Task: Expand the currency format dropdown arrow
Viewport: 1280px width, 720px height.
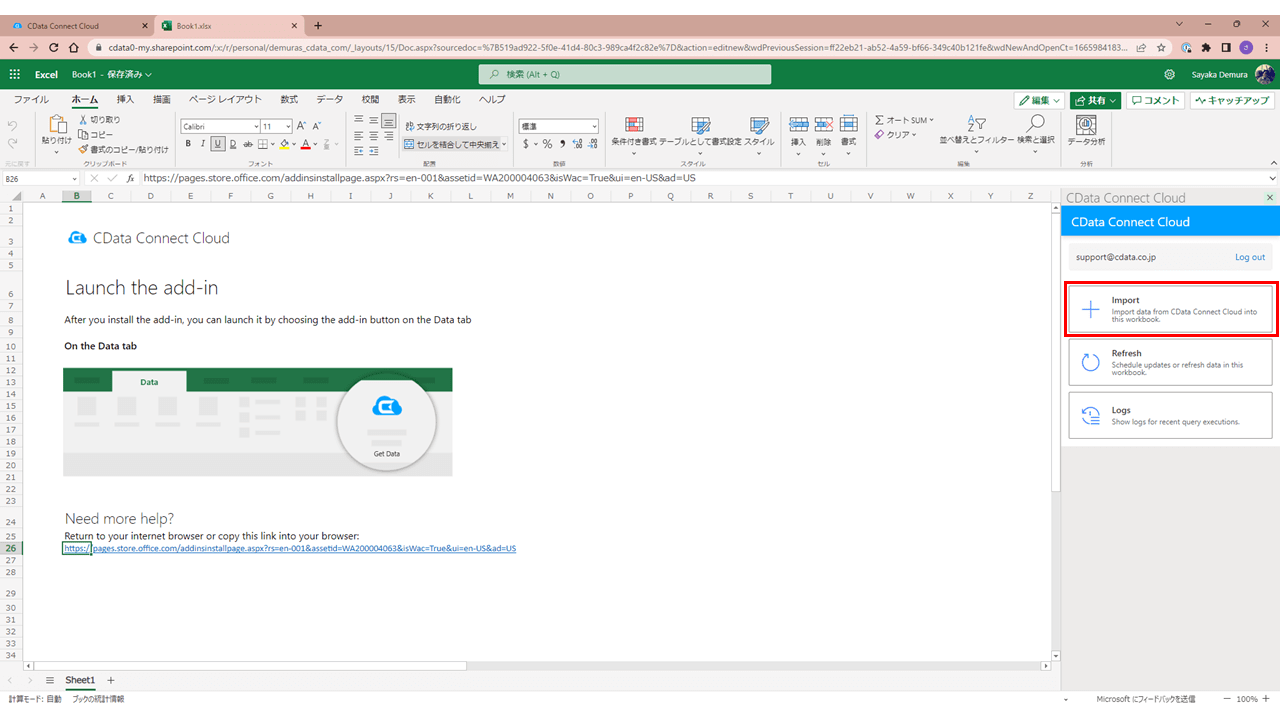Action: (x=535, y=144)
